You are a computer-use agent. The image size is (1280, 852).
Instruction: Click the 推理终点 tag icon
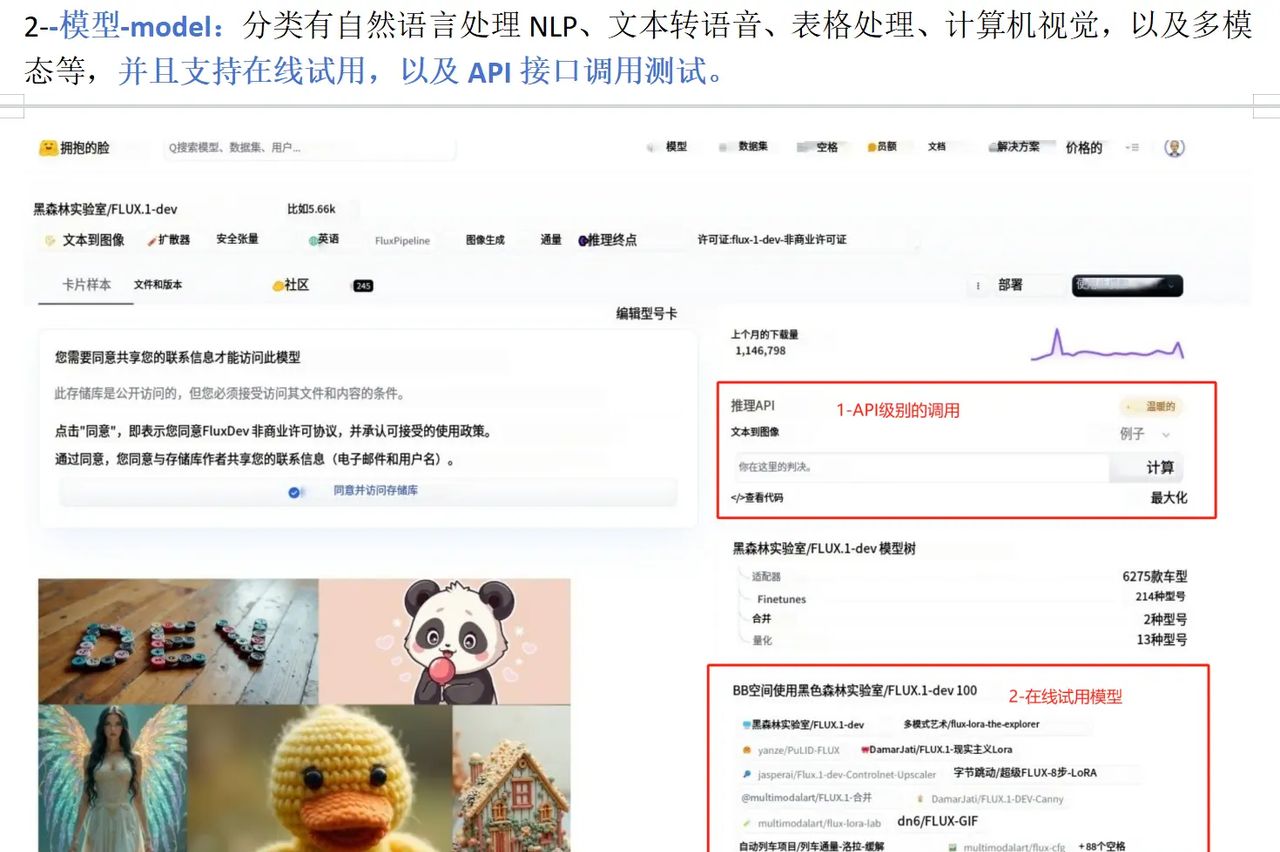pos(583,240)
